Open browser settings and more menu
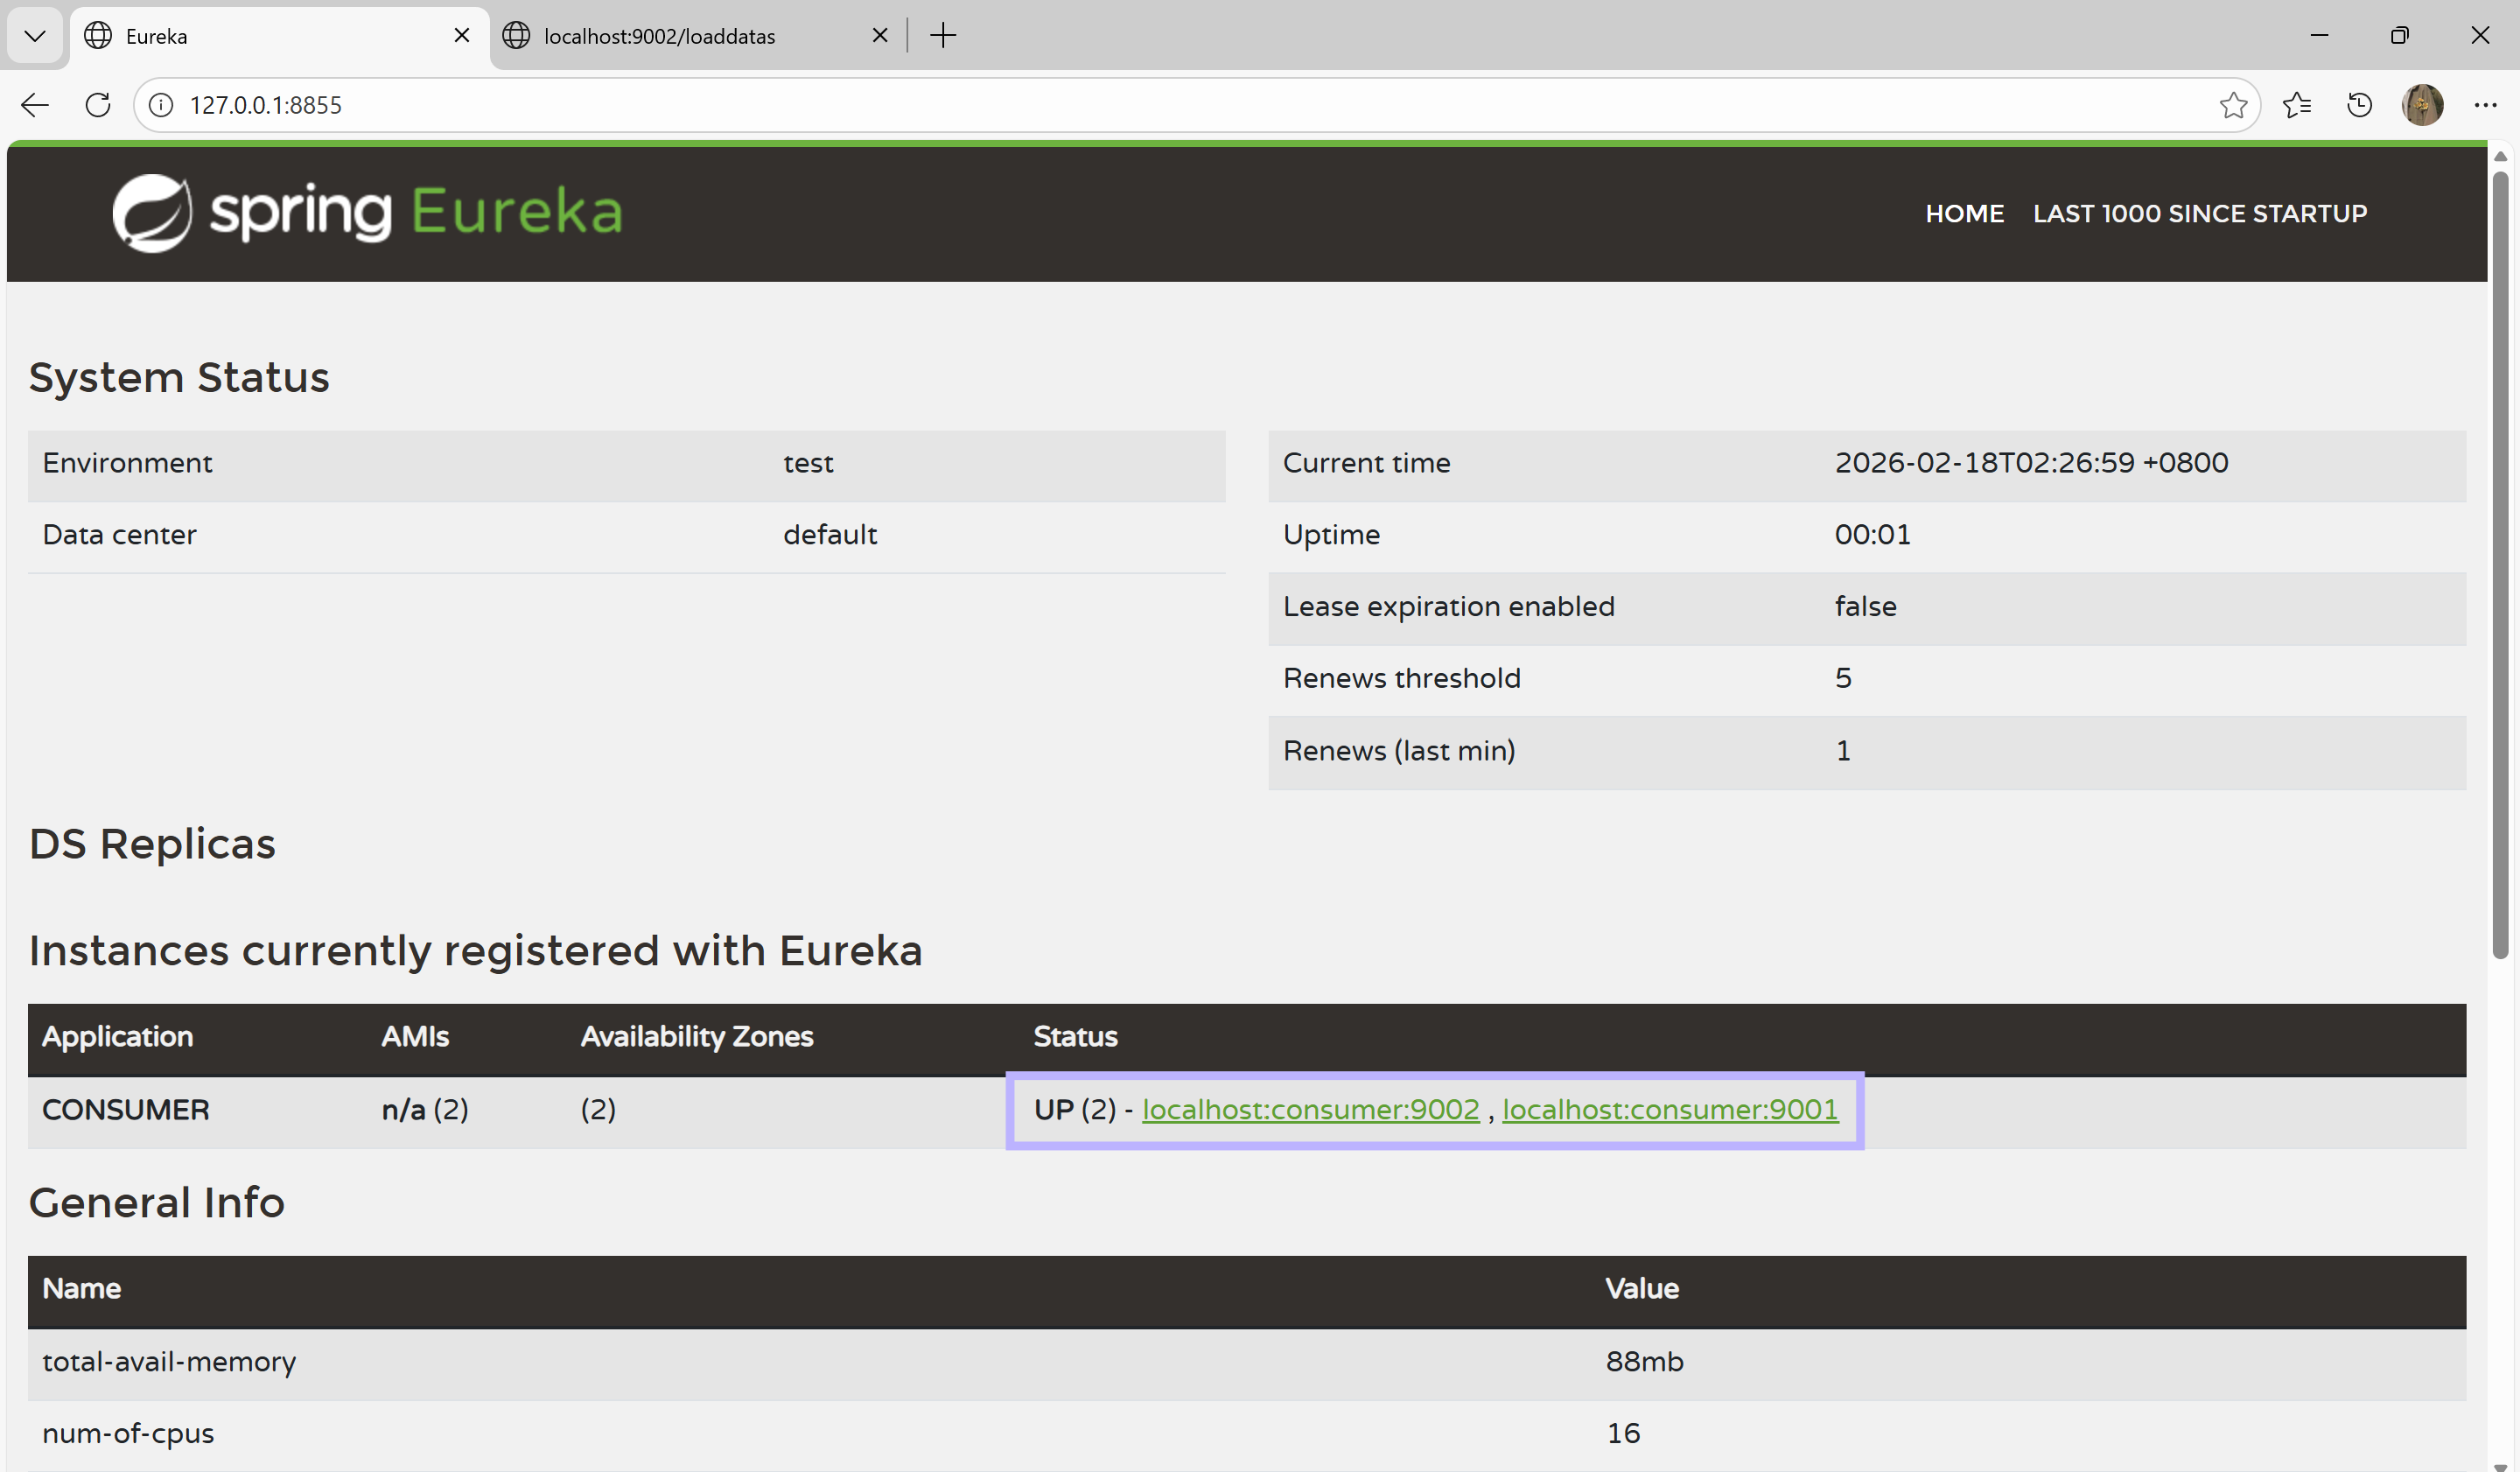 click(2486, 105)
